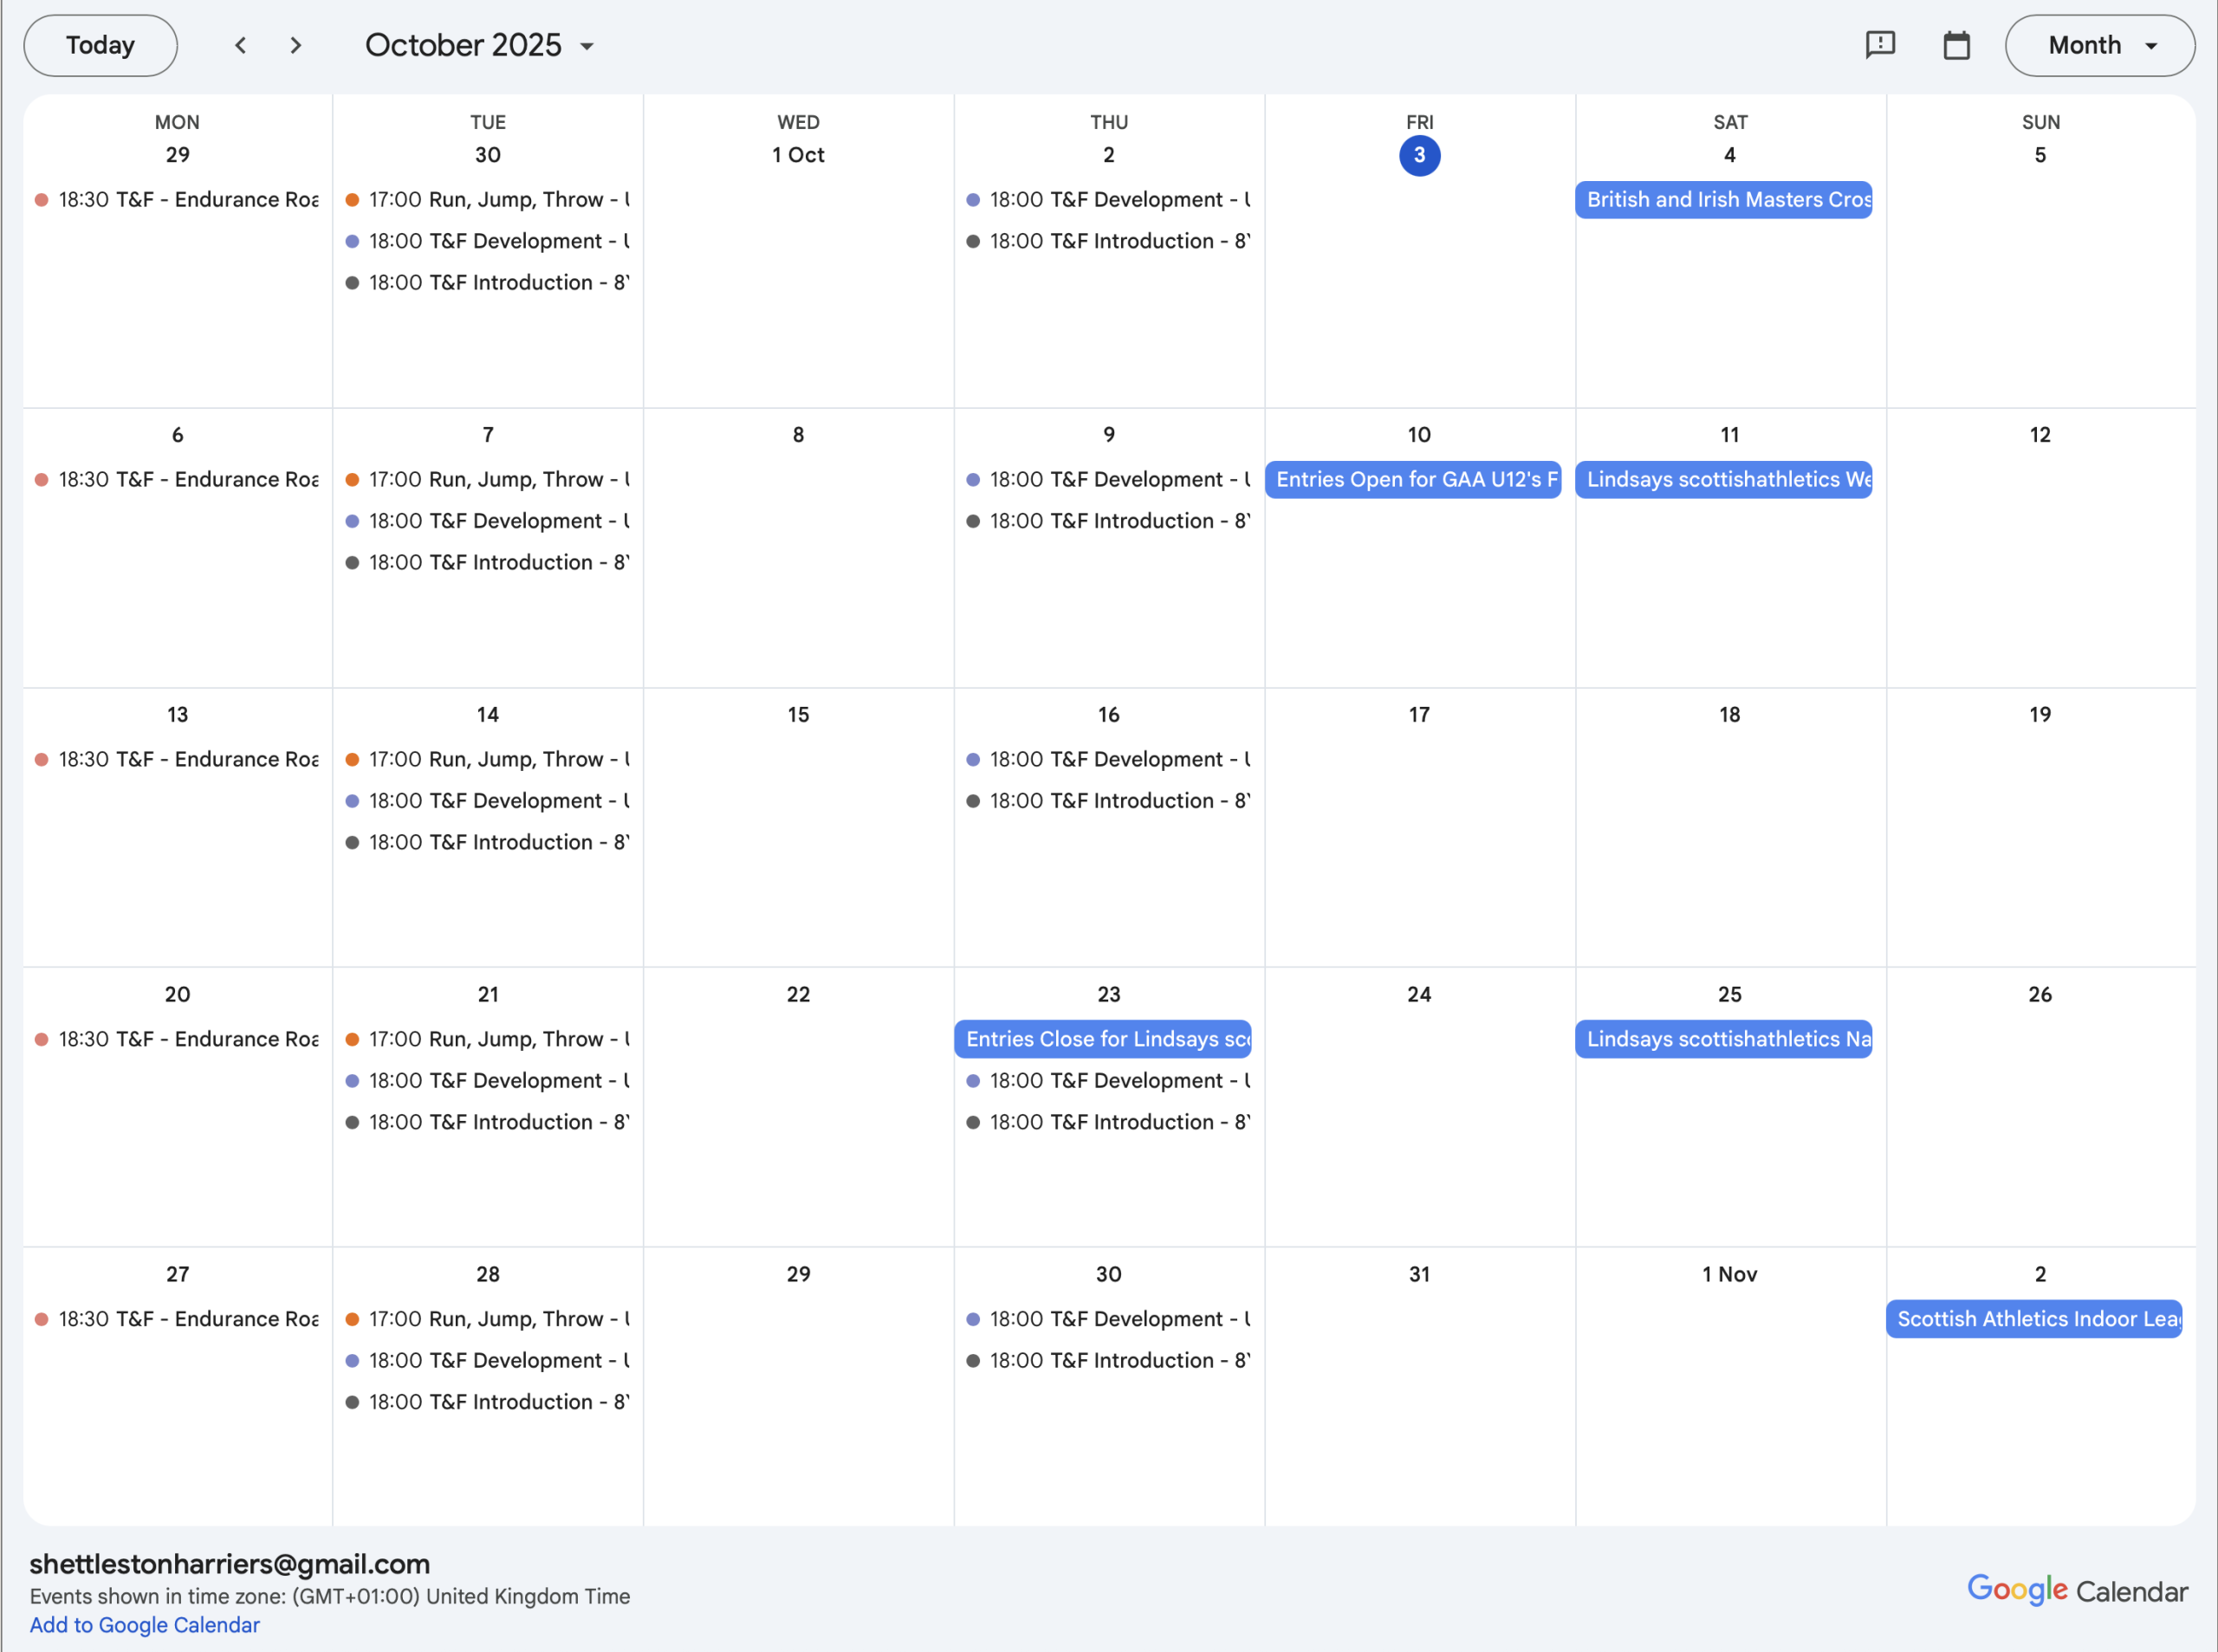Viewport: 2218px width, 1652px height.
Task: Open the British and Irish Masters Cross event
Action: tap(1723, 200)
